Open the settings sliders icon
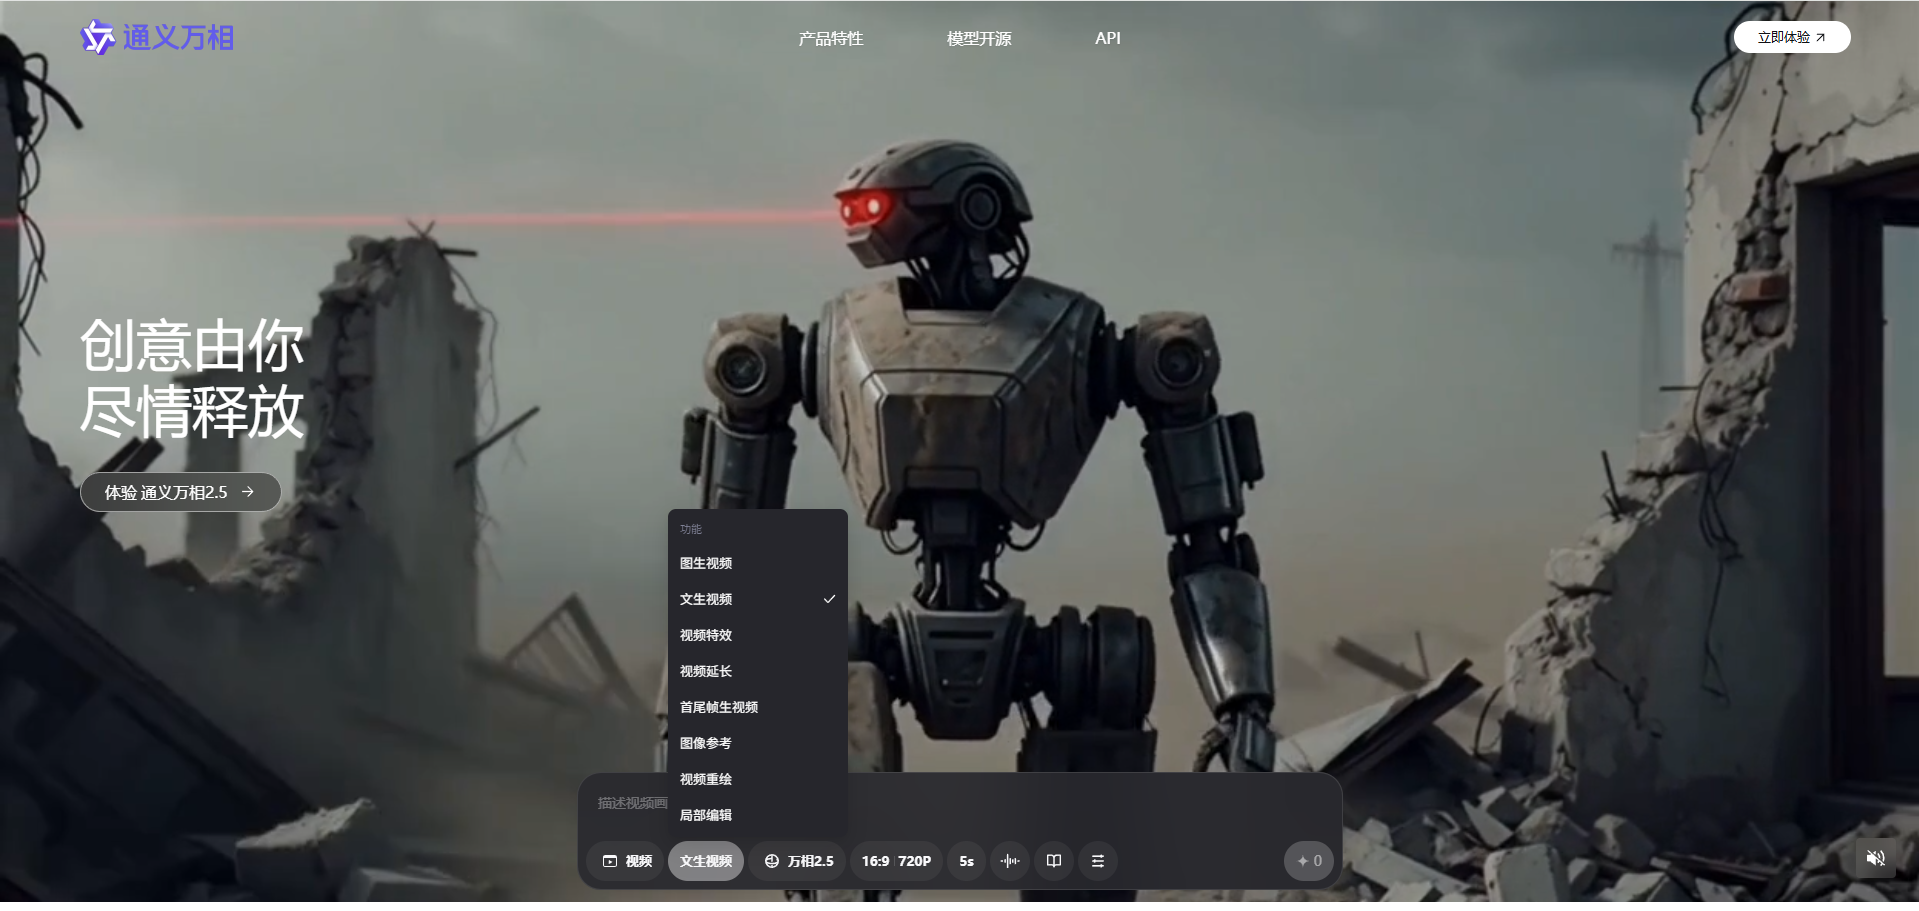The image size is (1919, 911). point(1098,861)
